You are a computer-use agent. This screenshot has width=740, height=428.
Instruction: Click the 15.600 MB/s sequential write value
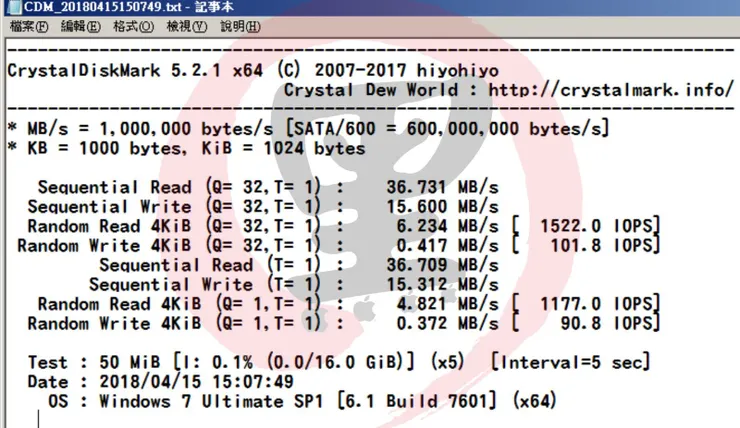pyautogui.click(x=443, y=207)
